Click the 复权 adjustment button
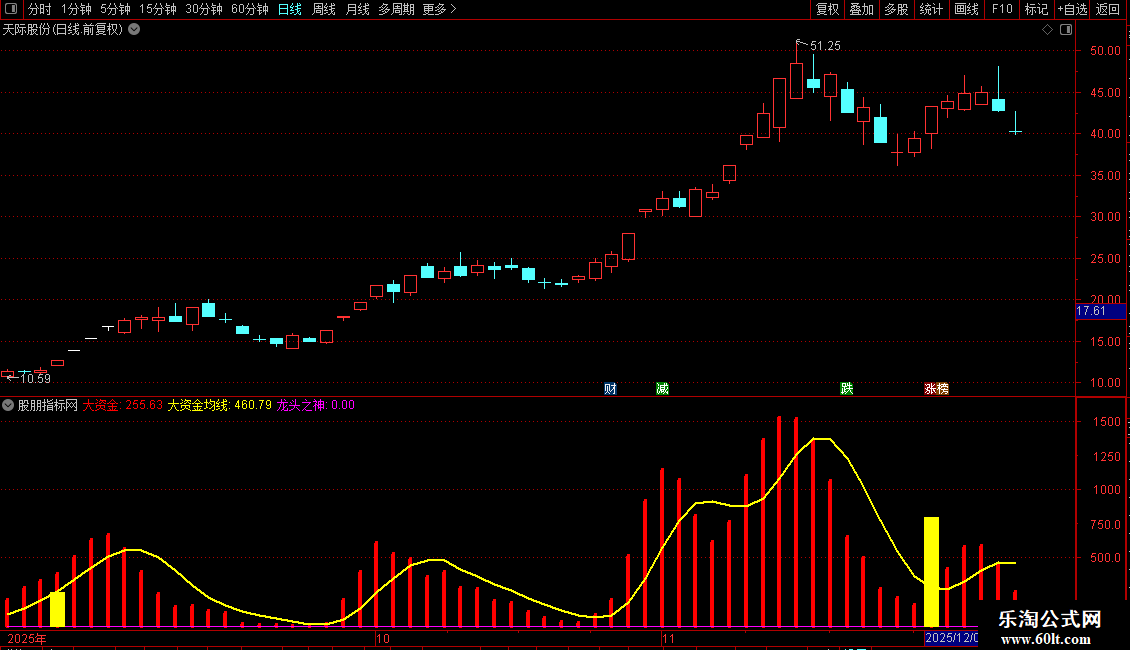The width and height of the screenshot is (1130, 650). pos(827,9)
